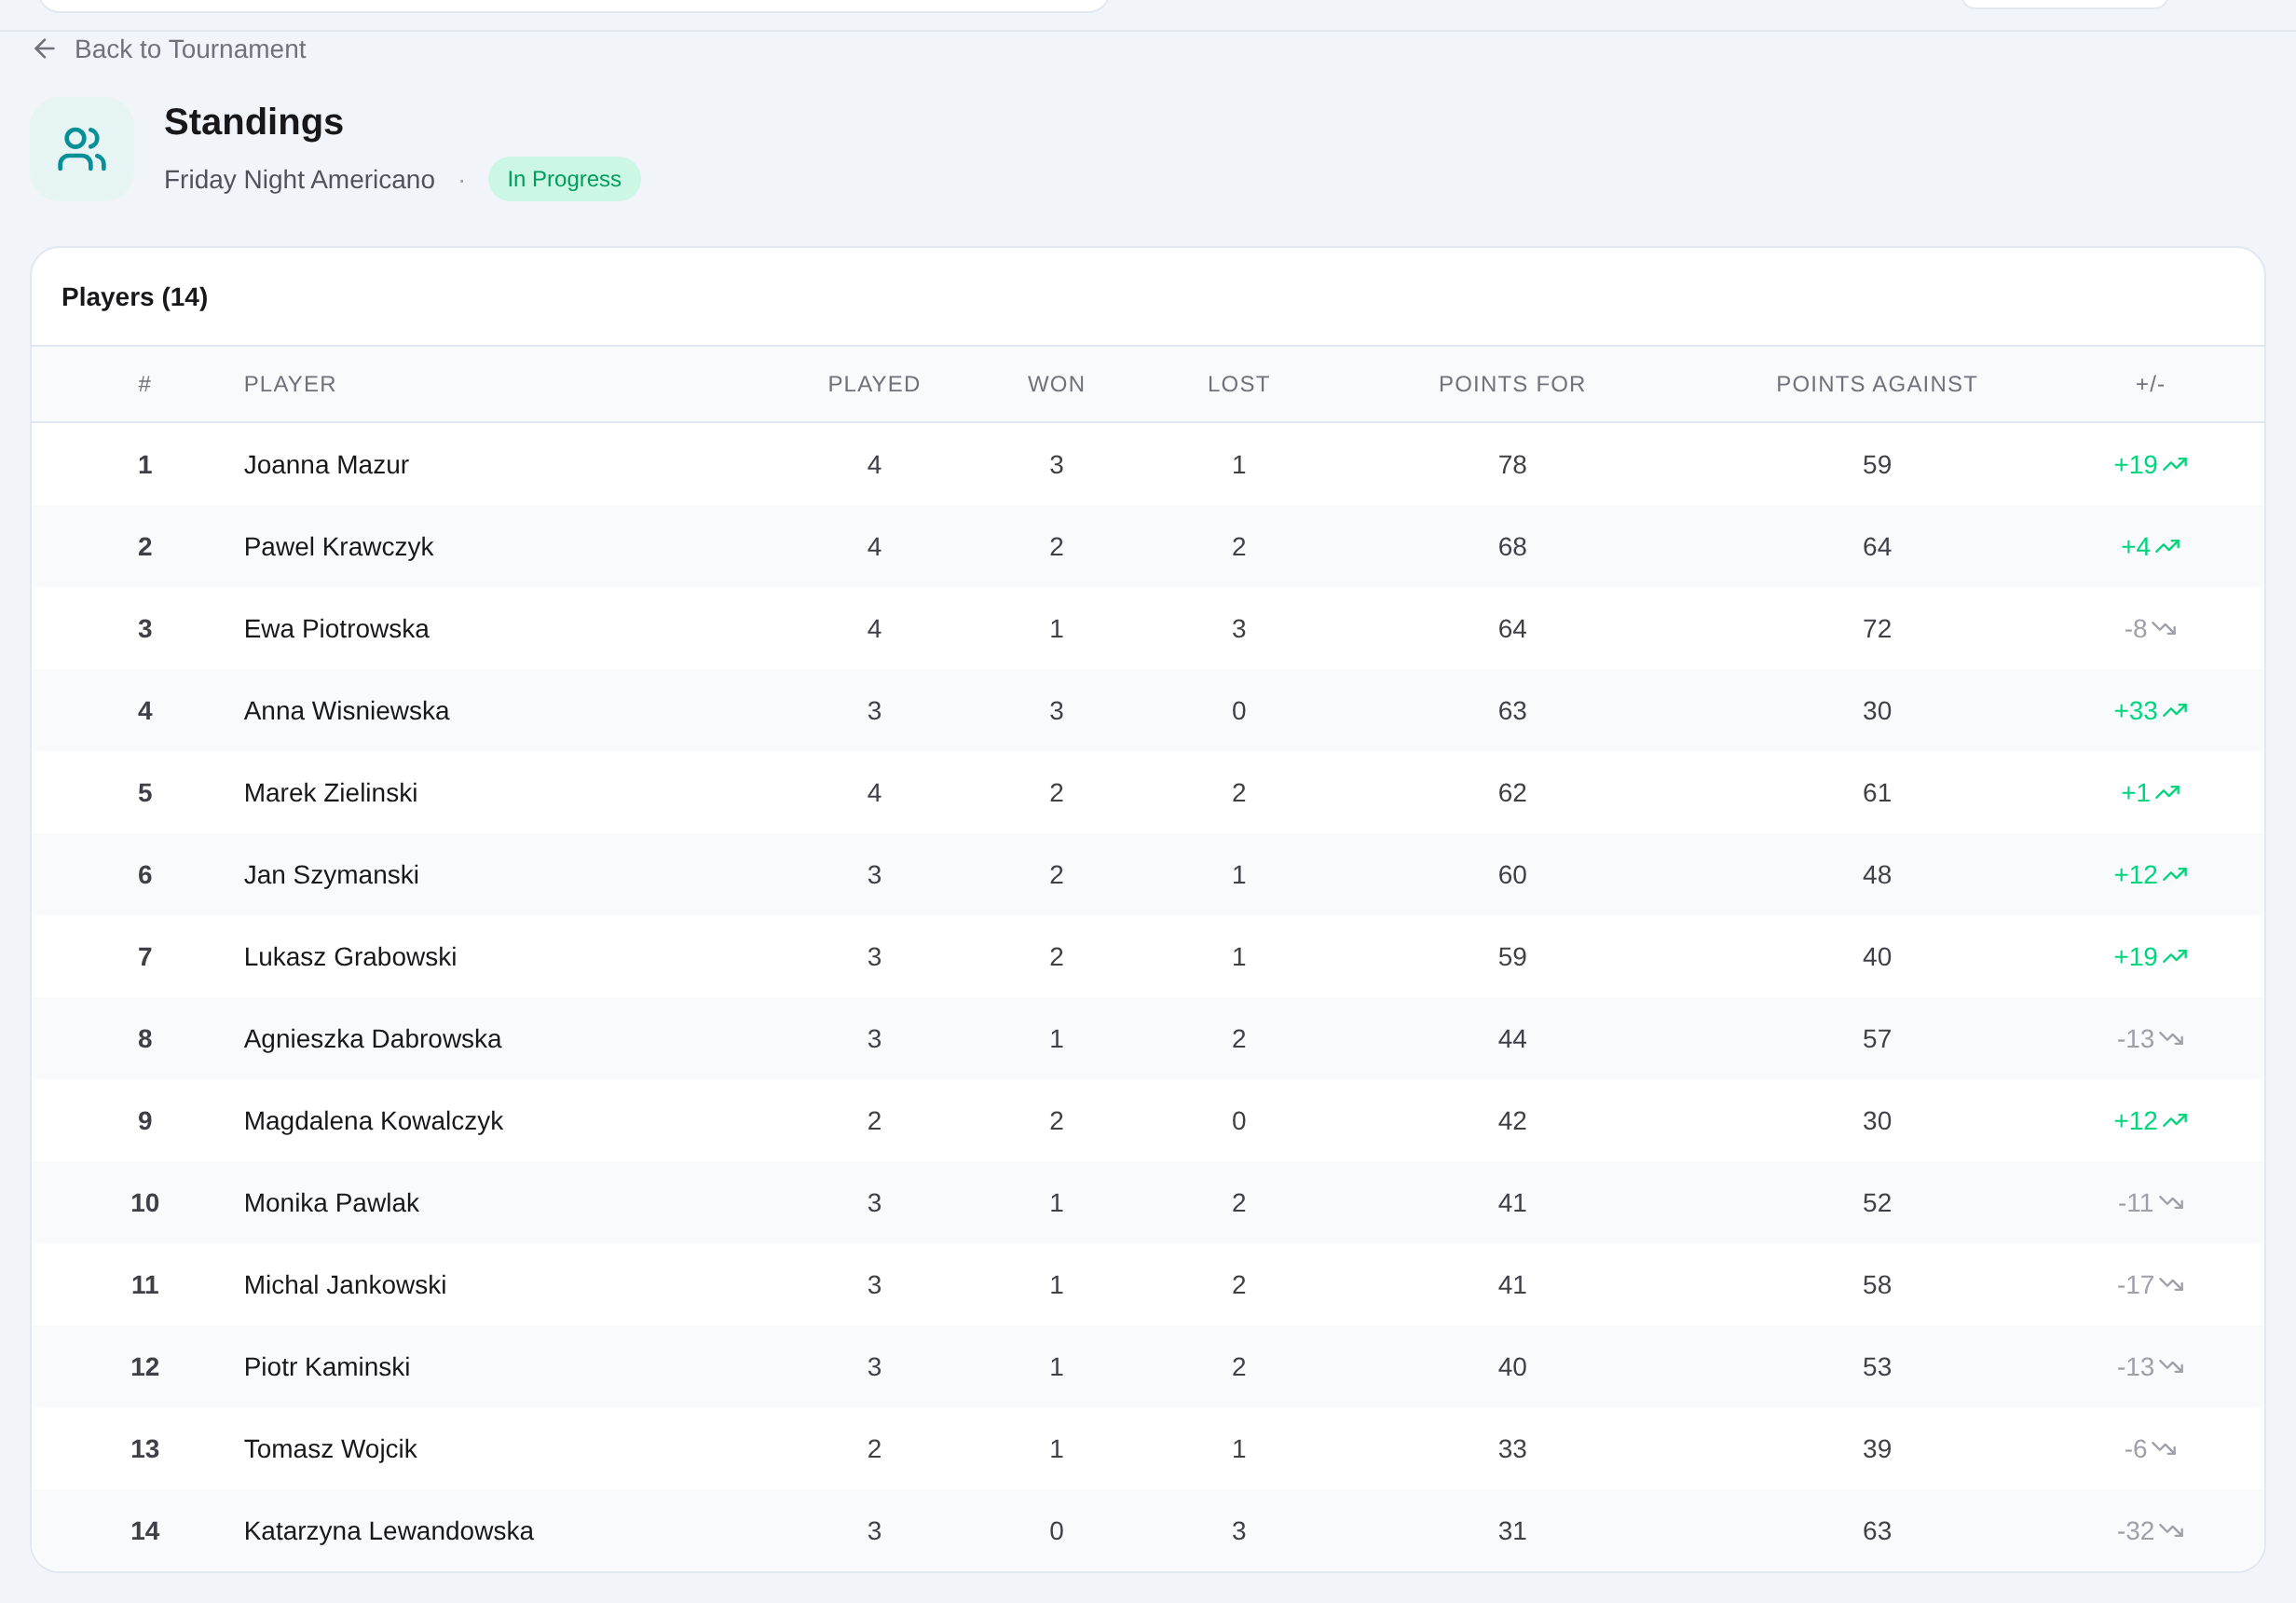This screenshot has height=1603, width=2296.
Task: Click the PLAYED column header
Action: click(x=874, y=384)
